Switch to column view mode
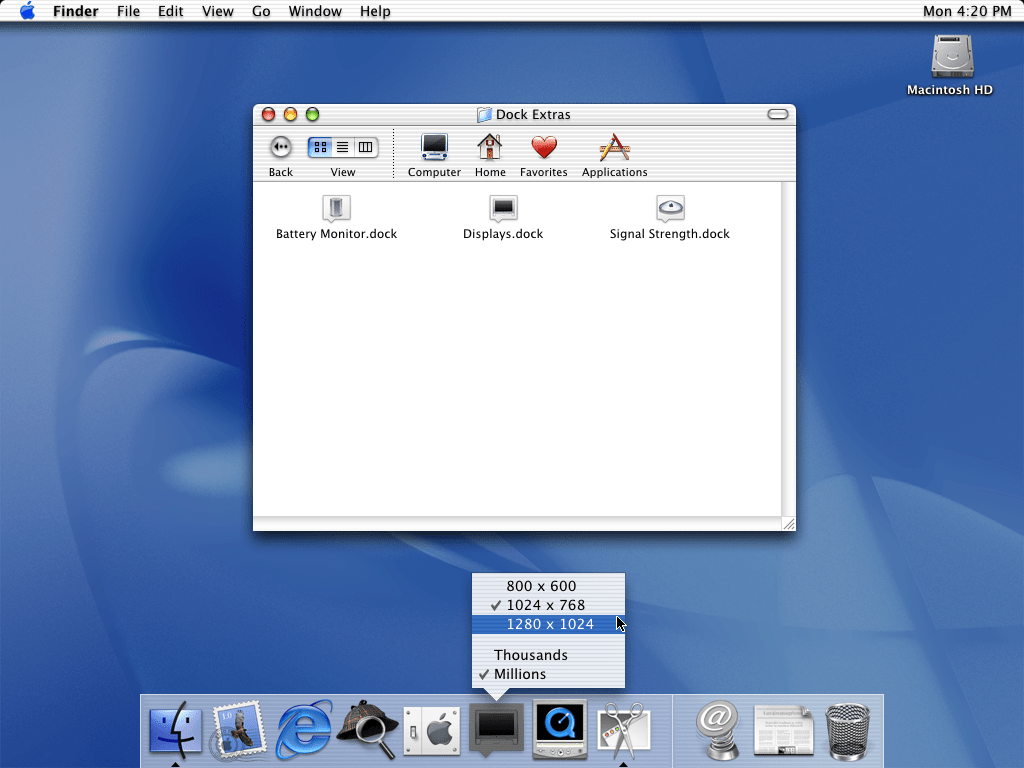Screen dimensions: 1024x768 (x=366, y=147)
